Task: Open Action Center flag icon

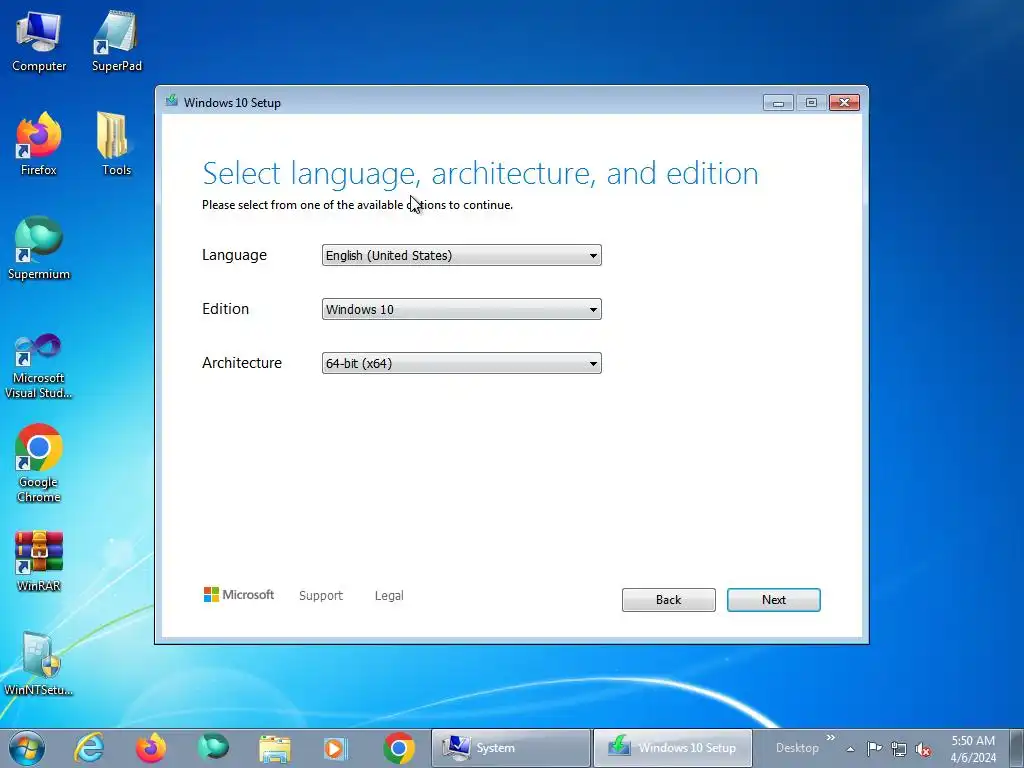Action: [874, 748]
